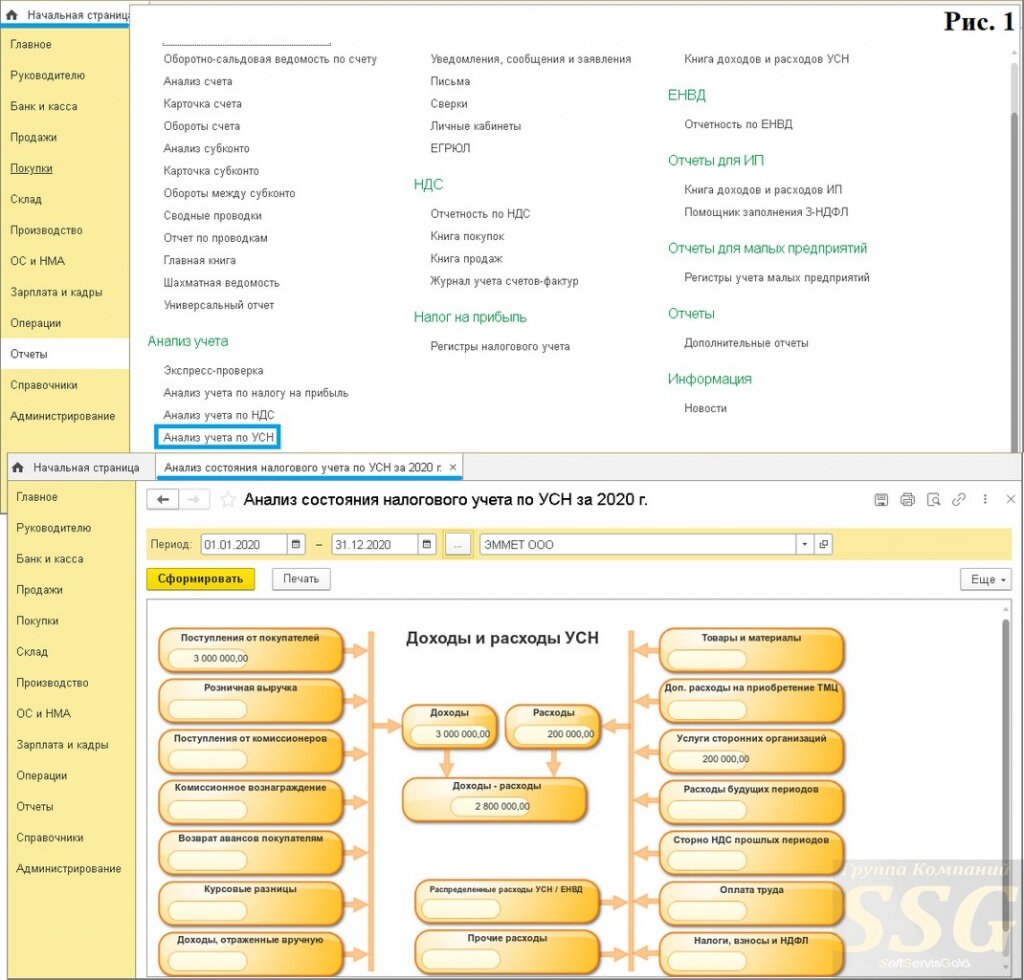
Task: Click the back arrow navigation button
Action: point(163,500)
